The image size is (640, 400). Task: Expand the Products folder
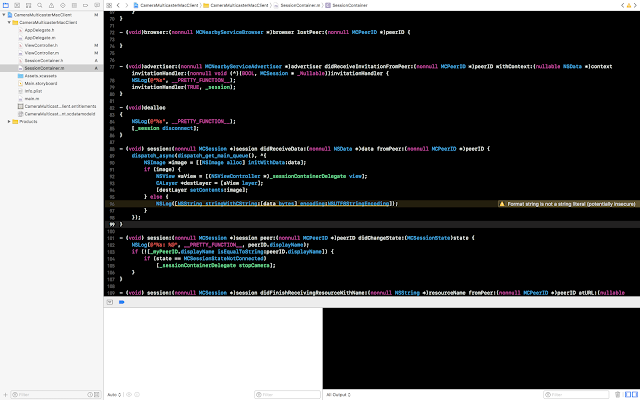(x=9, y=122)
